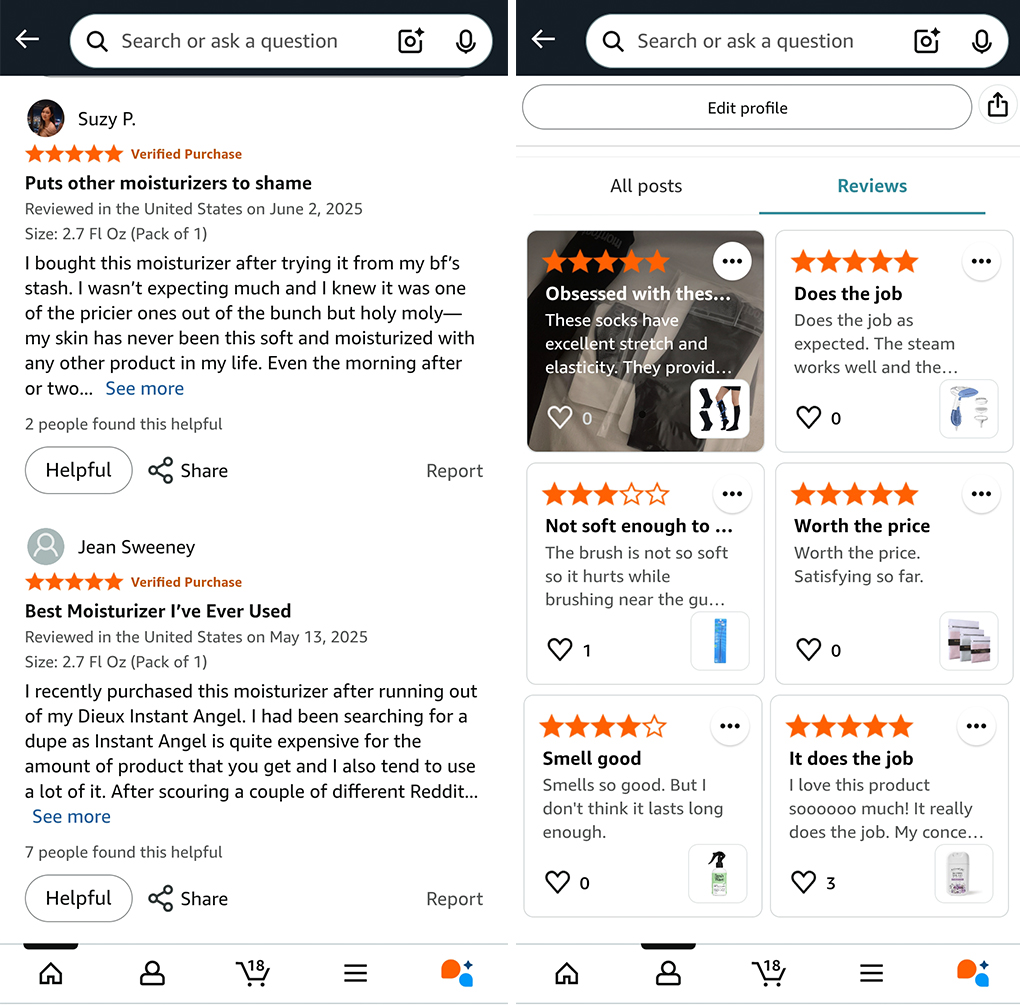Tap the share profile icon beside Edit profile

pos(998,105)
